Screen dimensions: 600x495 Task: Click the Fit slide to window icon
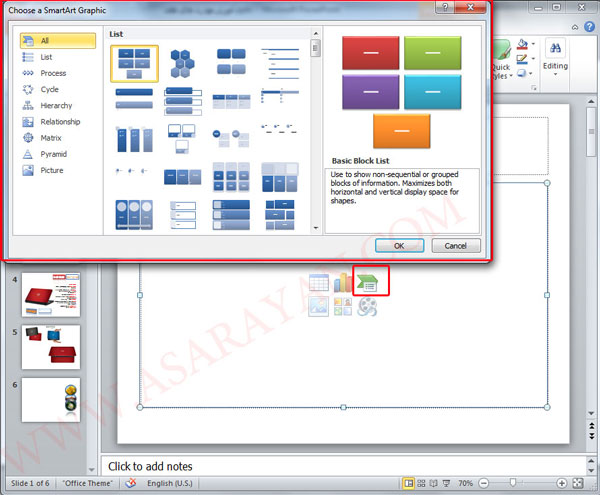pos(578,484)
